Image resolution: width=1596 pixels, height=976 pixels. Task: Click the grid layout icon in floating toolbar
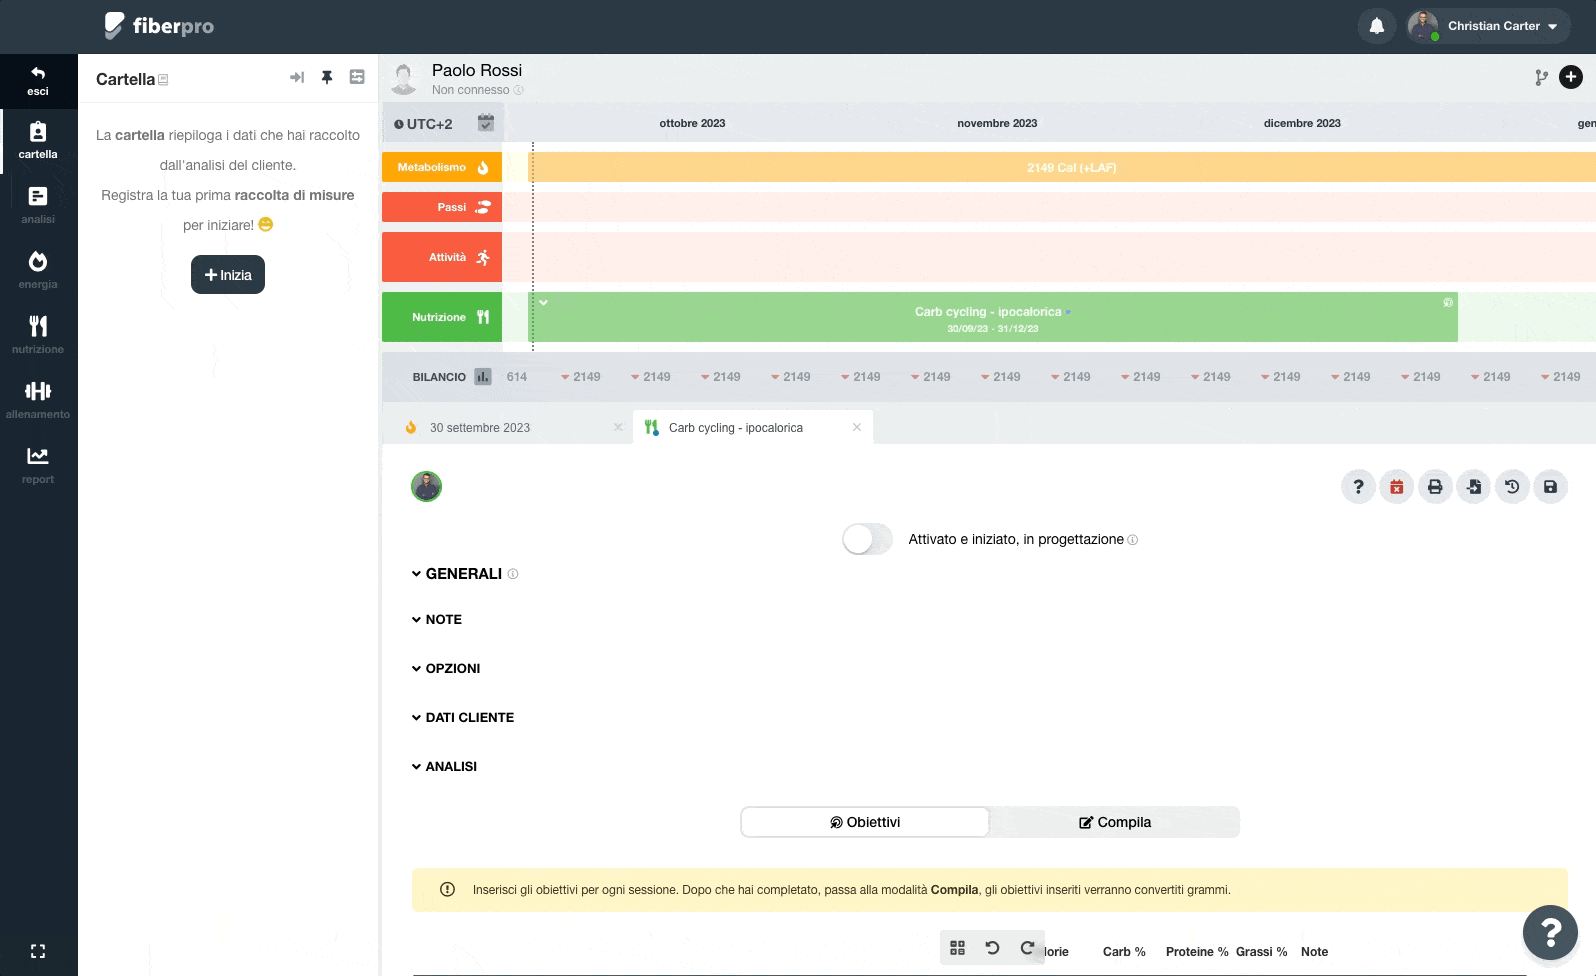[x=957, y=947]
